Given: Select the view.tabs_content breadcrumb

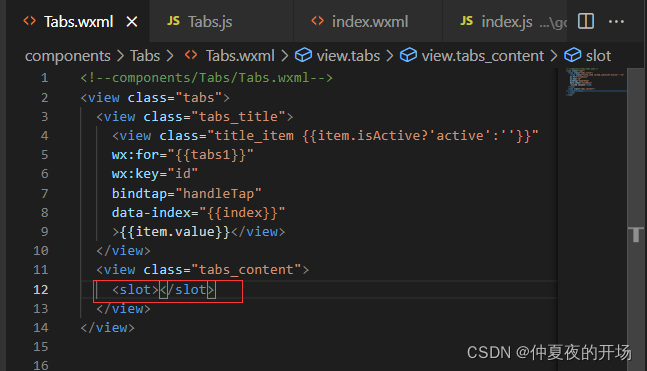Looking at the screenshot, I should point(483,56).
